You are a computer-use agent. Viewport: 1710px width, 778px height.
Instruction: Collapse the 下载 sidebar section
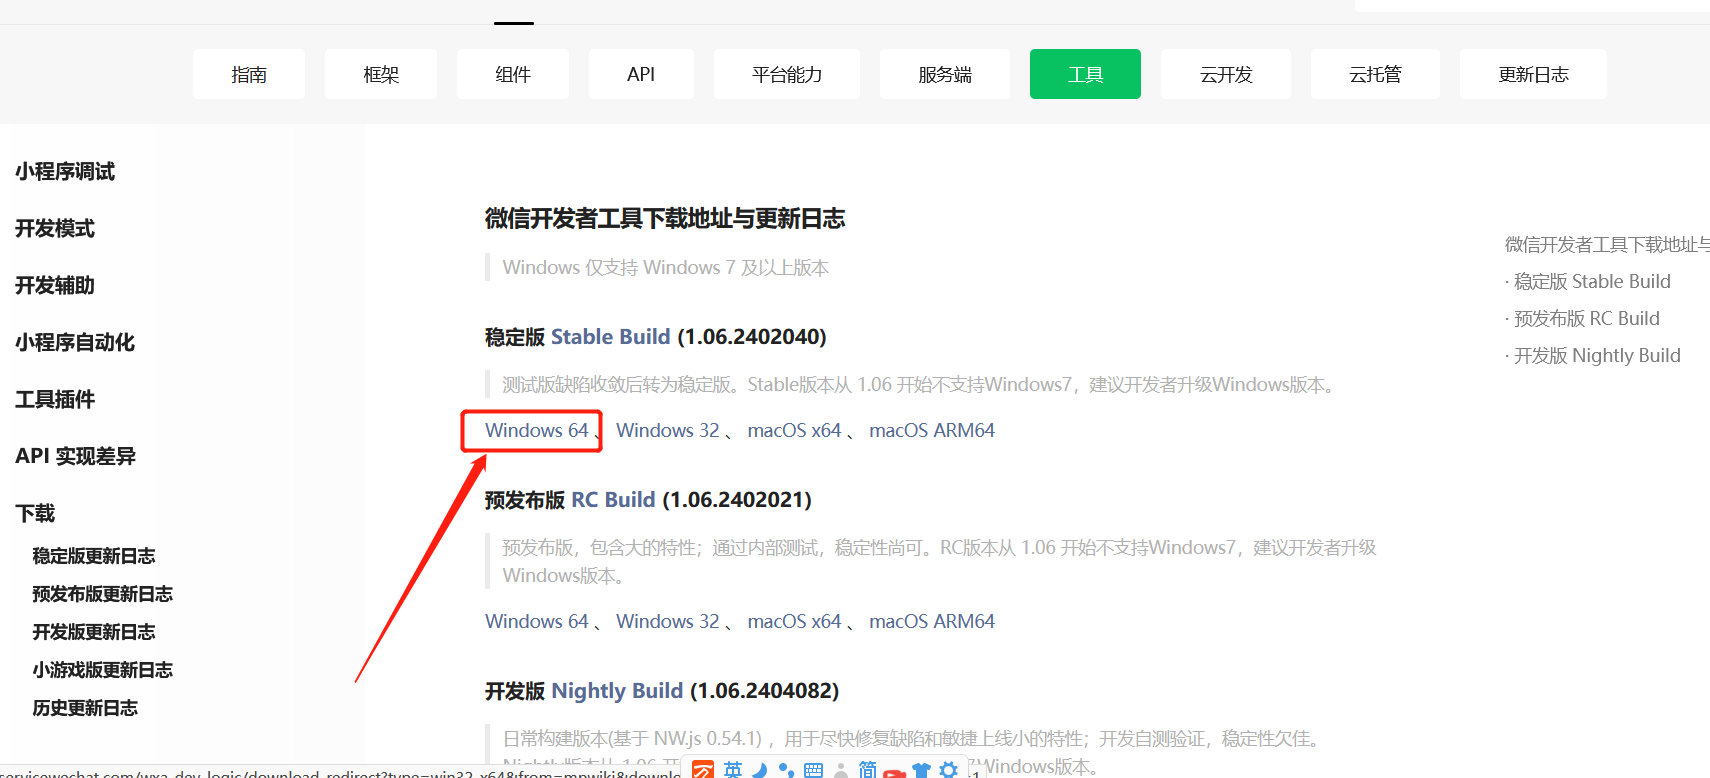[x=35, y=513]
